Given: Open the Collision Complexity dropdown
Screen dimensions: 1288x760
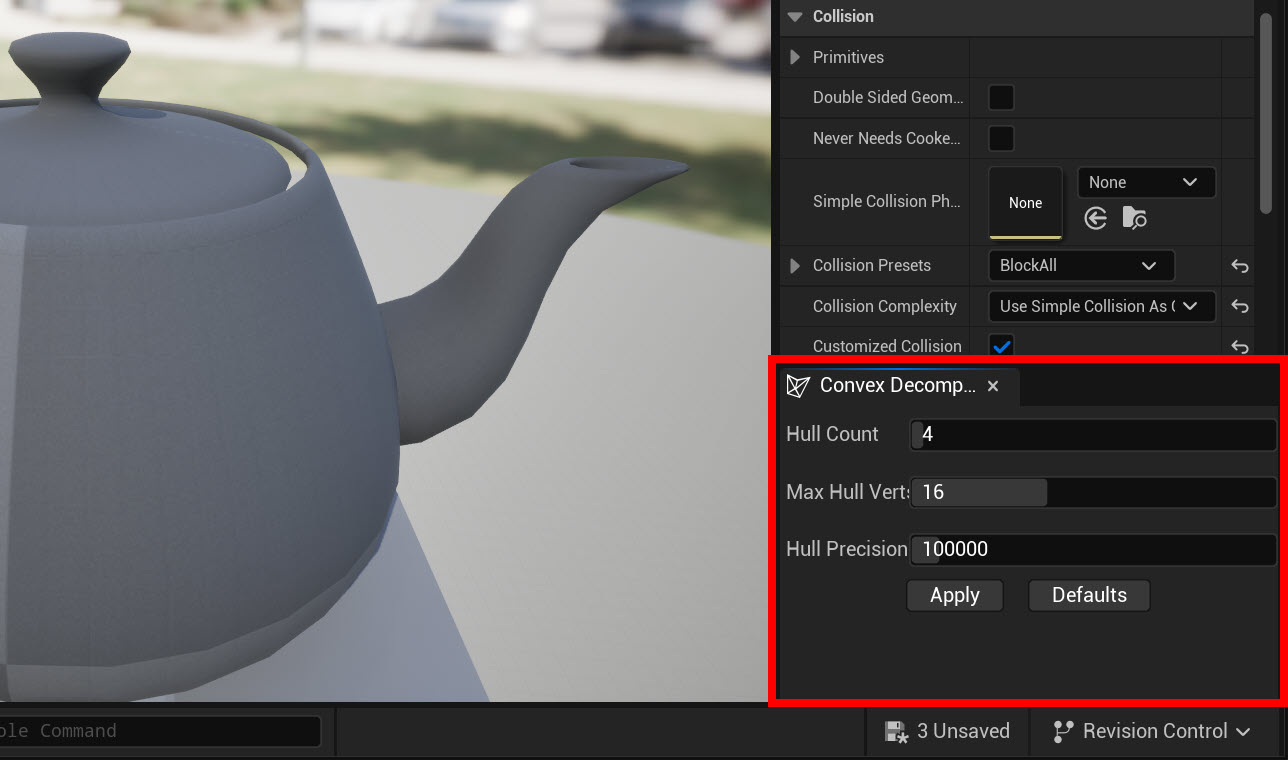Looking at the screenshot, I should click(1101, 306).
